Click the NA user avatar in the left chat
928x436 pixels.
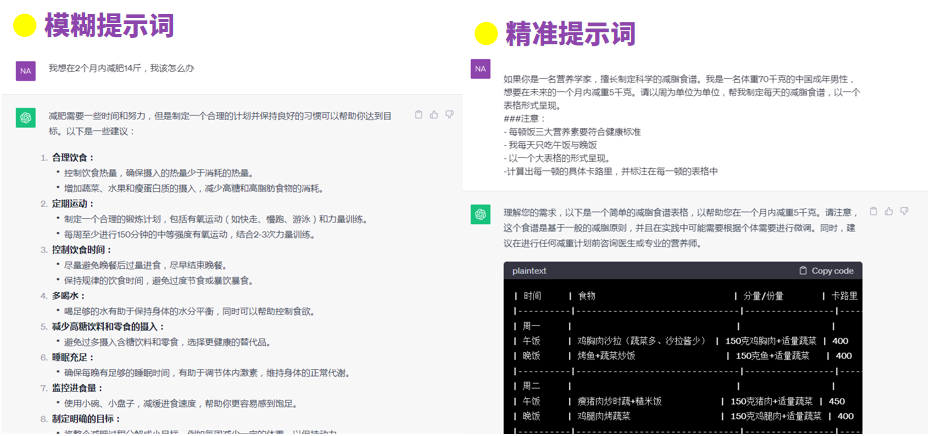[25, 71]
